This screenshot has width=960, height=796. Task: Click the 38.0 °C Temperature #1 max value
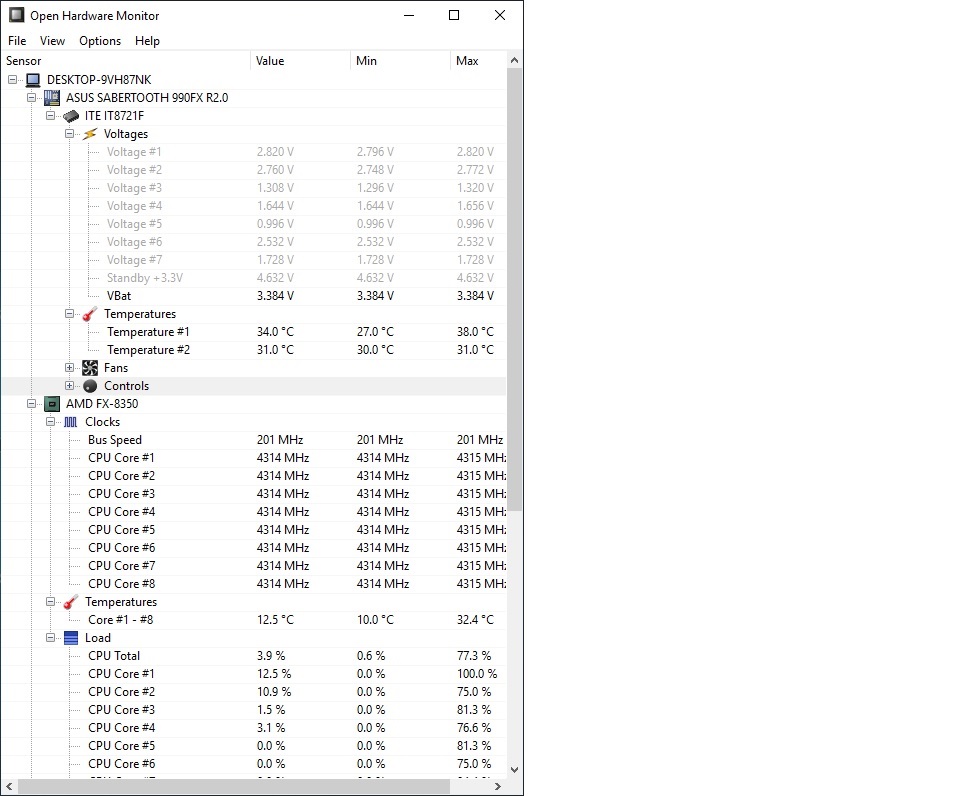click(x=475, y=332)
